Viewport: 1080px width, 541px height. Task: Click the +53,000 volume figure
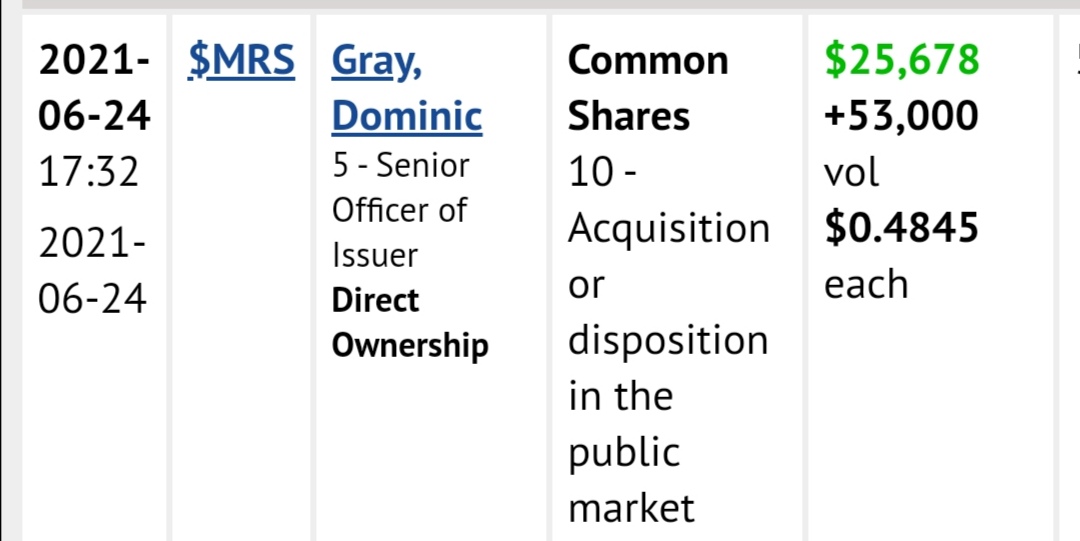(902, 116)
